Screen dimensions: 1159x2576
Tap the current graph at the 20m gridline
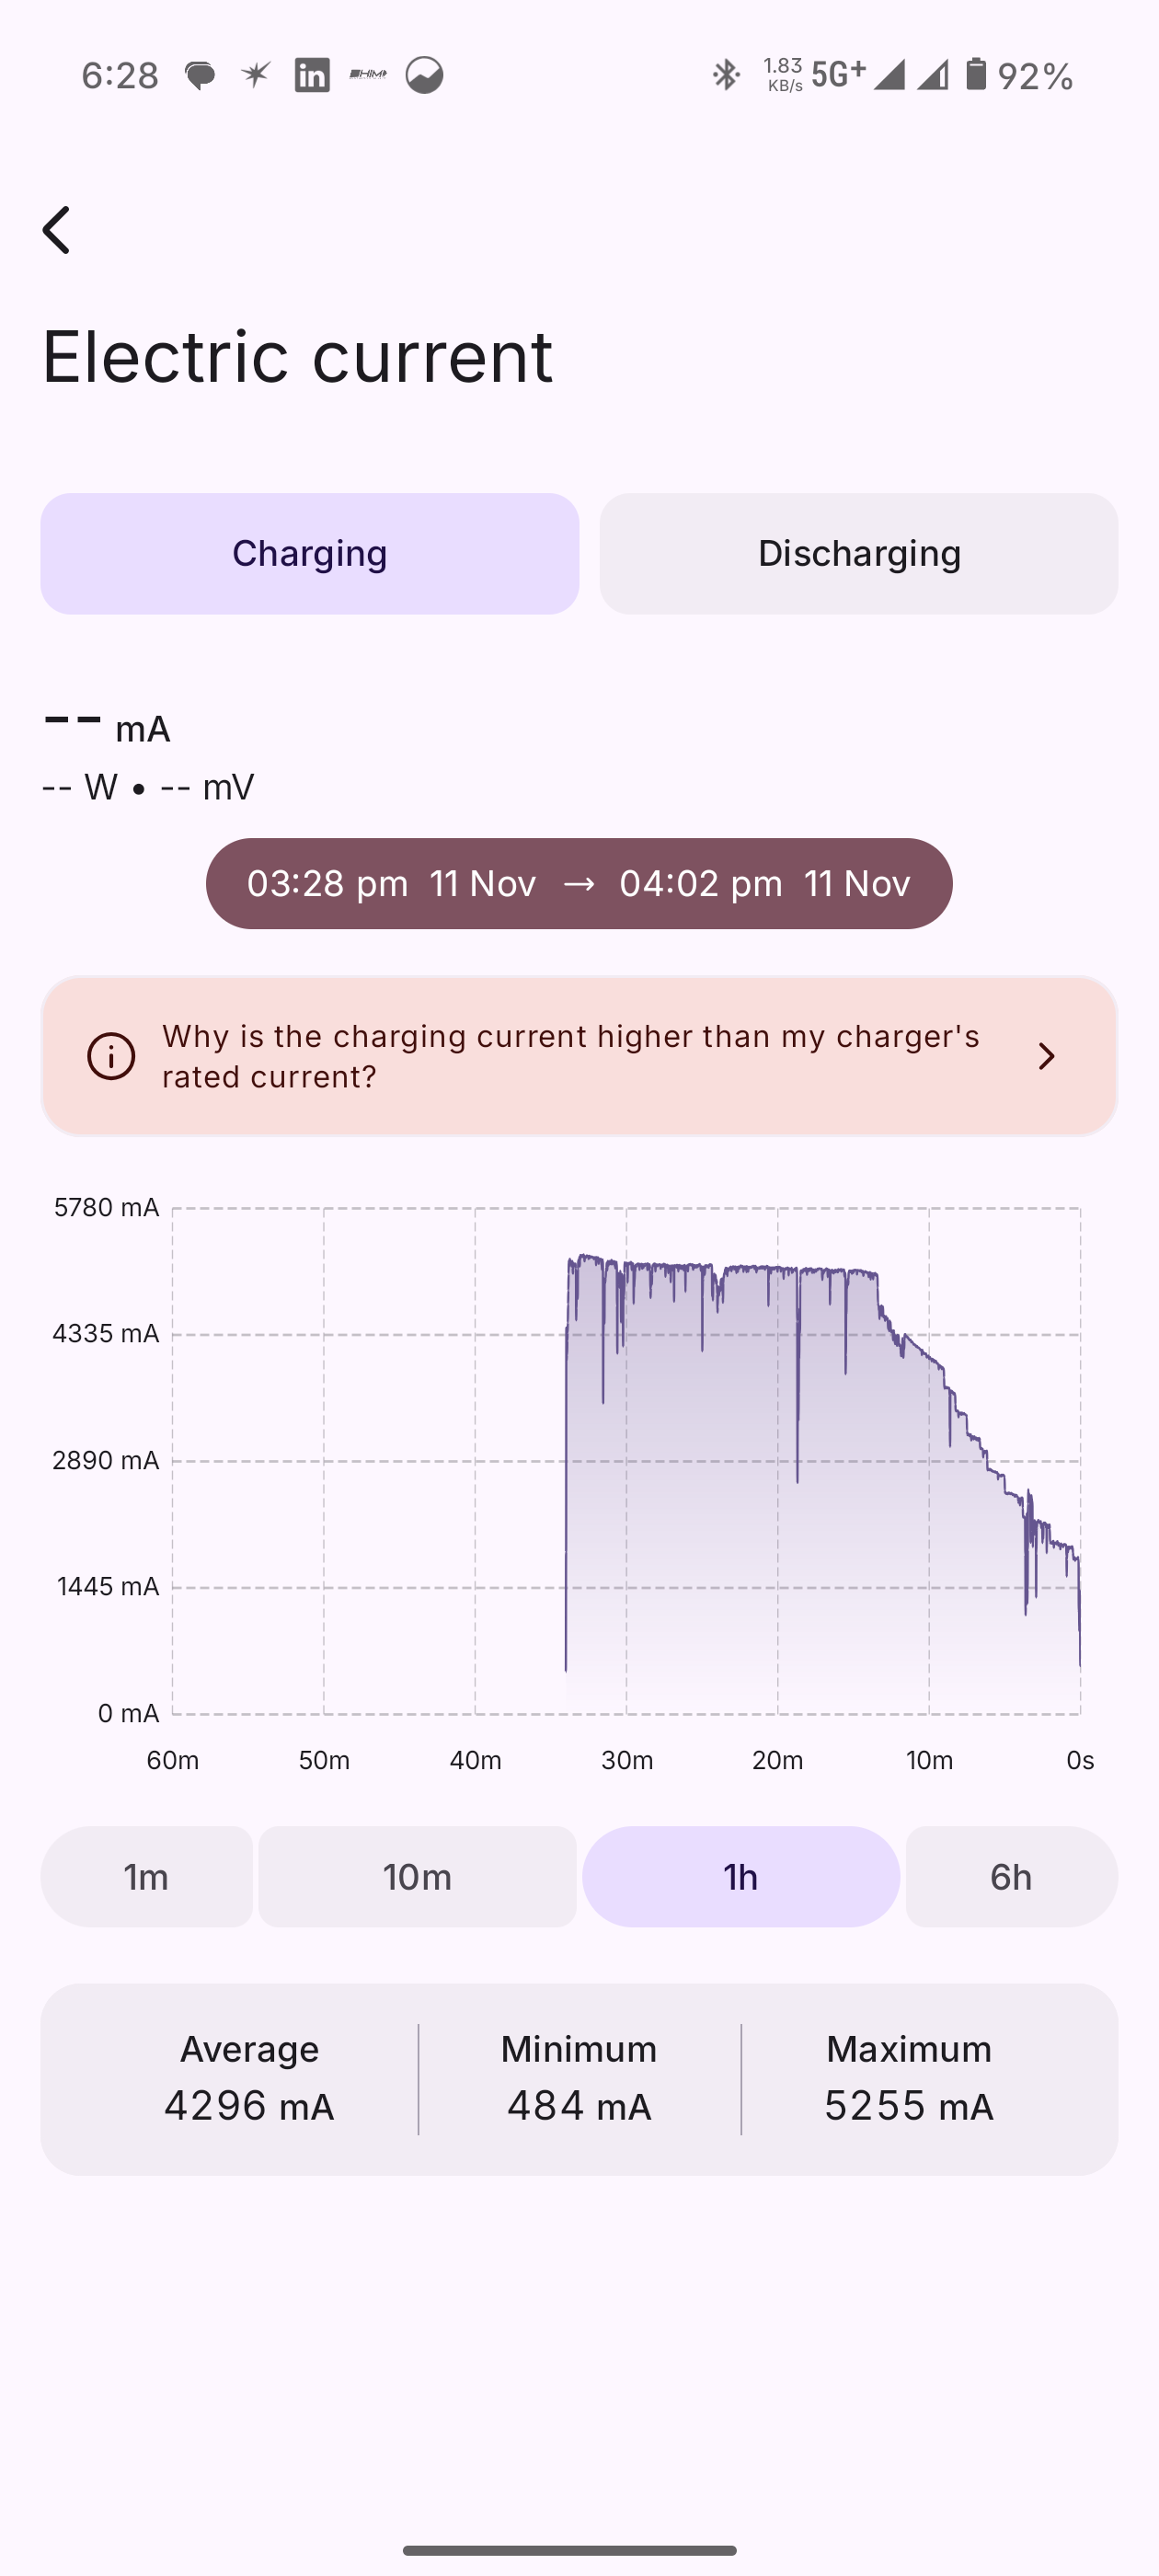(x=778, y=1460)
